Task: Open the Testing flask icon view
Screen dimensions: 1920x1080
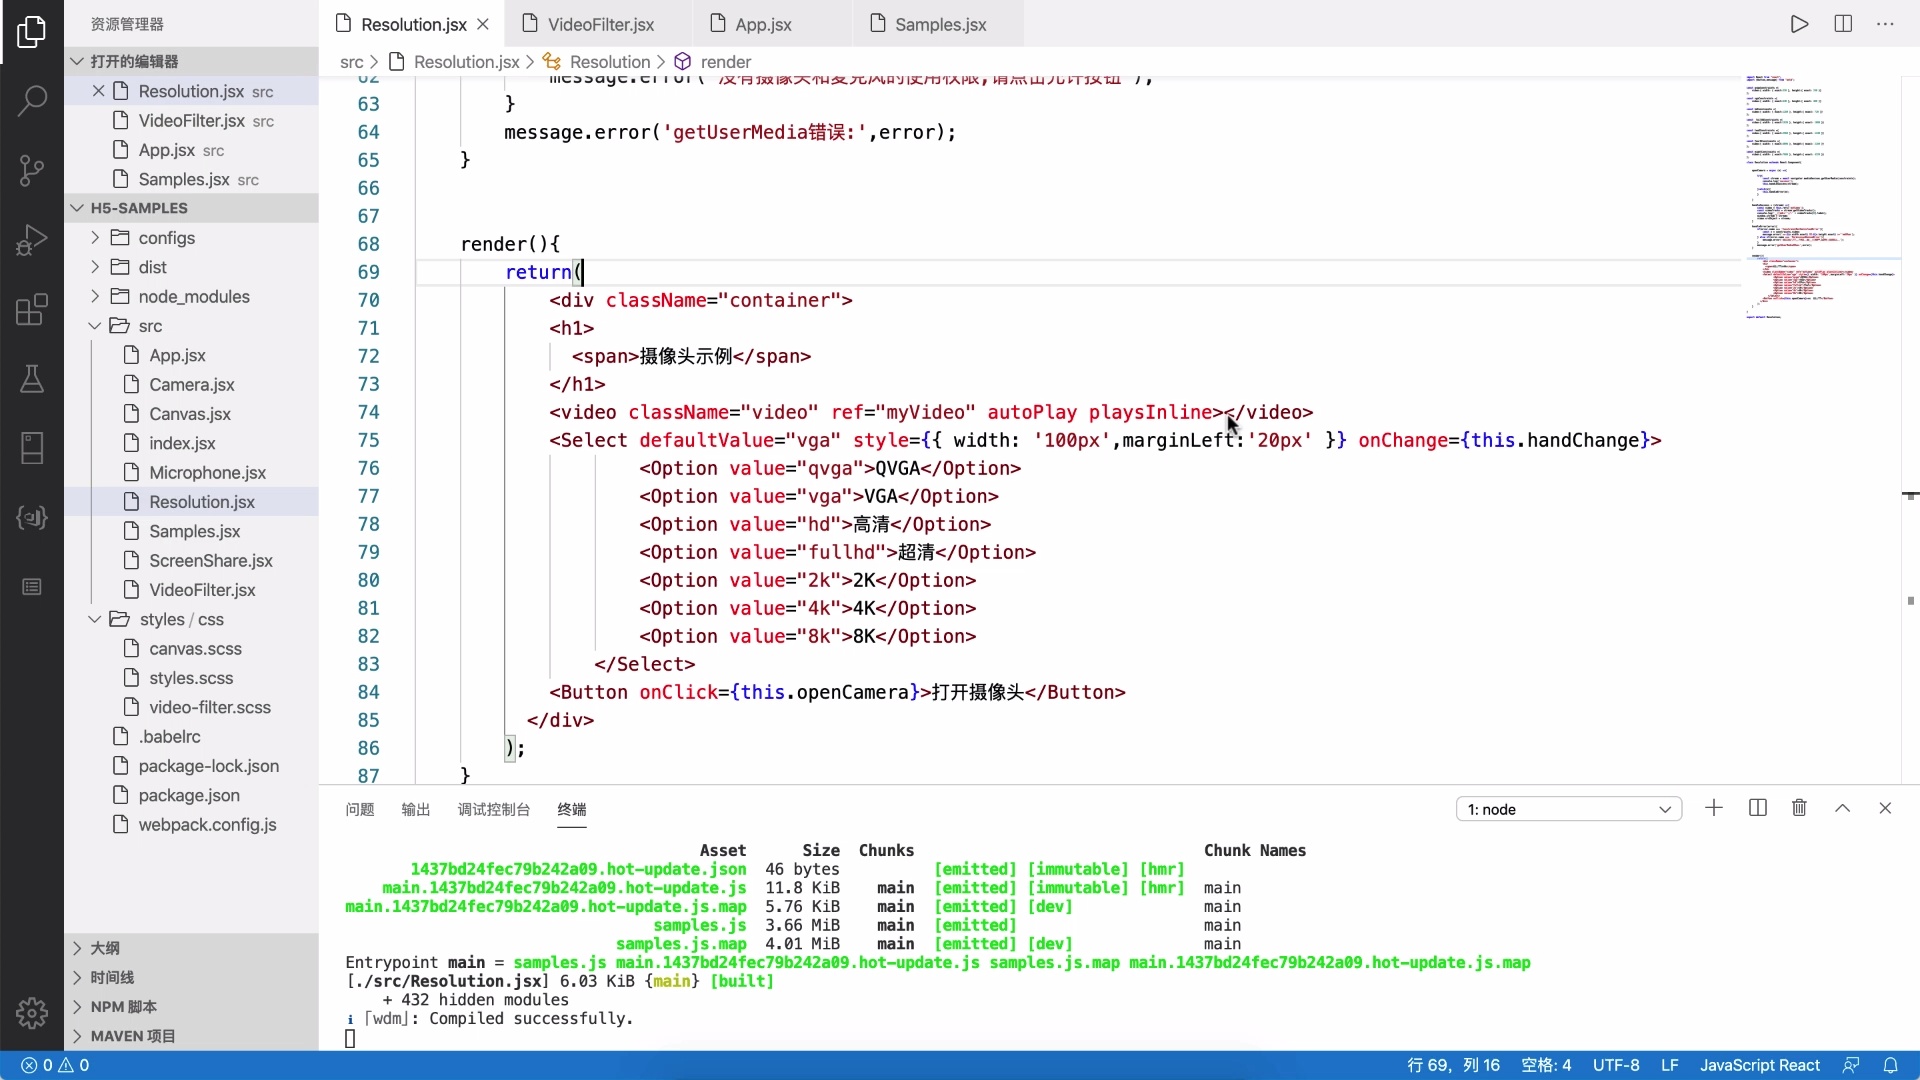Action: (x=32, y=379)
